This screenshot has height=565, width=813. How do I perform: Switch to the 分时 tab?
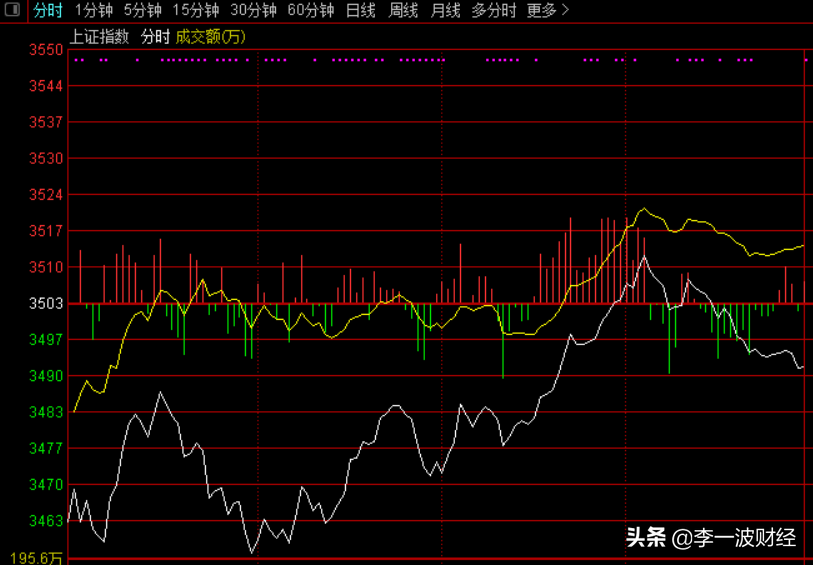coord(48,10)
